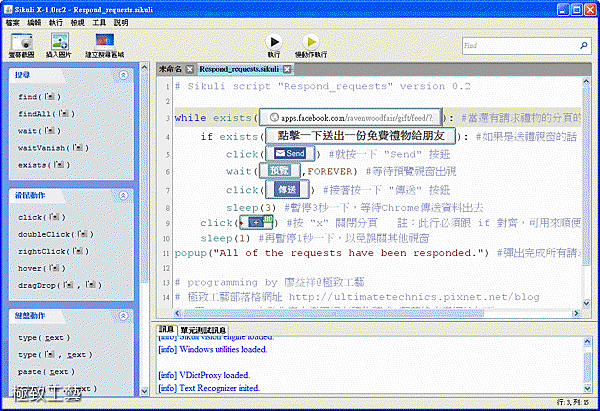The width and height of the screenshot is (600, 411).
Task: Click the FOREVER keyword on line 6
Action: (x=329, y=171)
